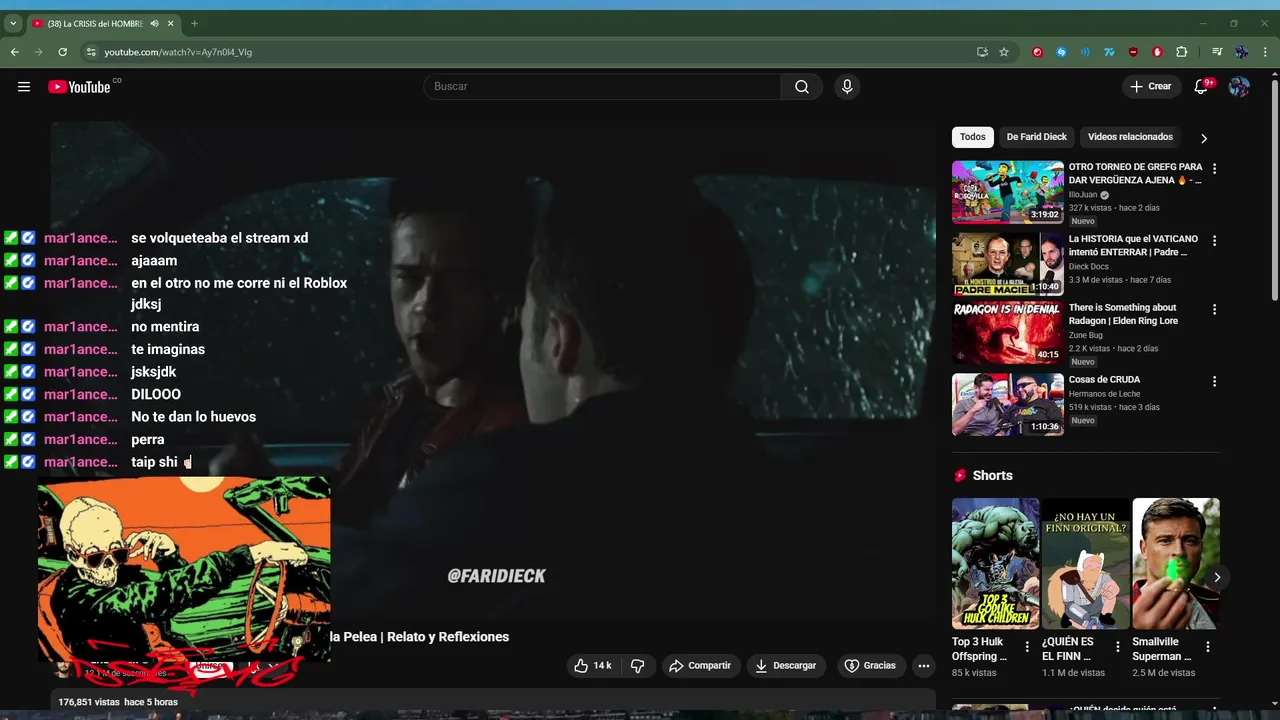The image size is (1280, 720).
Task: Click the Buscar search field
Action: 602,87
